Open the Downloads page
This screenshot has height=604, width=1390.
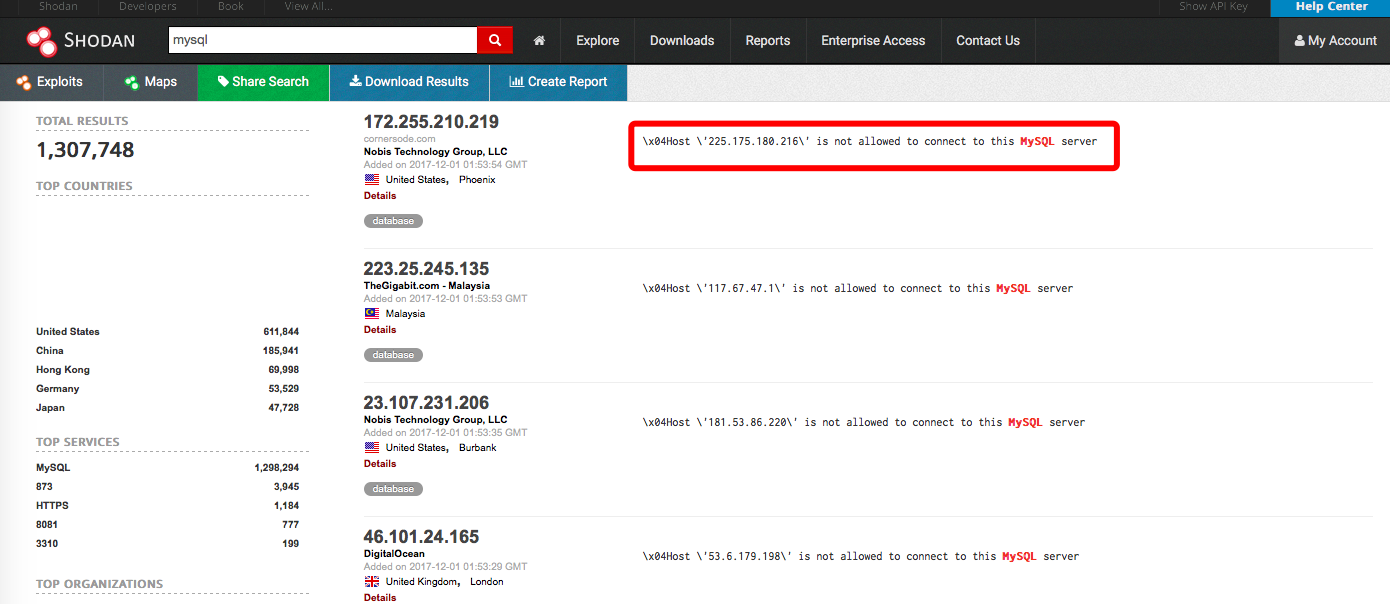pos(682,41)
